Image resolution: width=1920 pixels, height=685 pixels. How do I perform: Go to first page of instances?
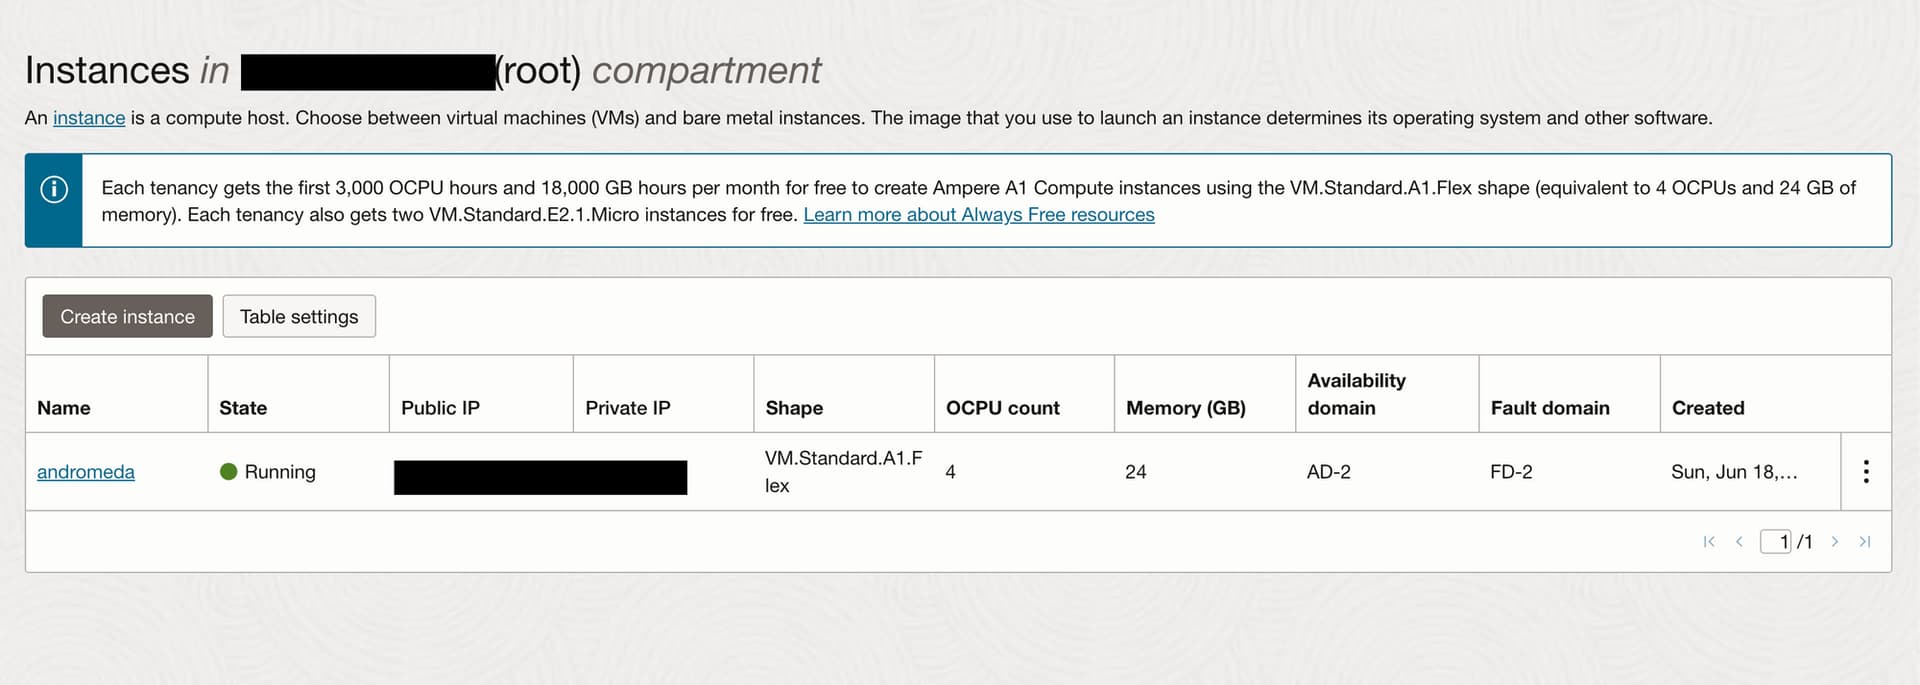click(1709, 541)
